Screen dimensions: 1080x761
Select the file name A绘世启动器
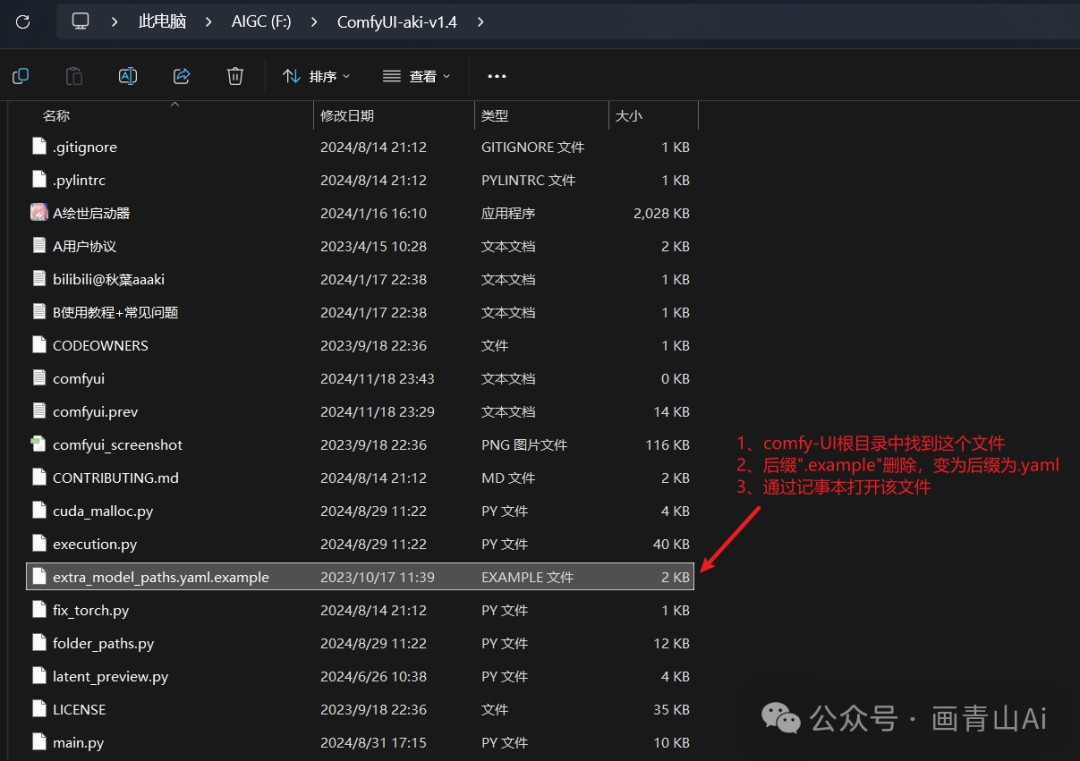tap(91, 213)
